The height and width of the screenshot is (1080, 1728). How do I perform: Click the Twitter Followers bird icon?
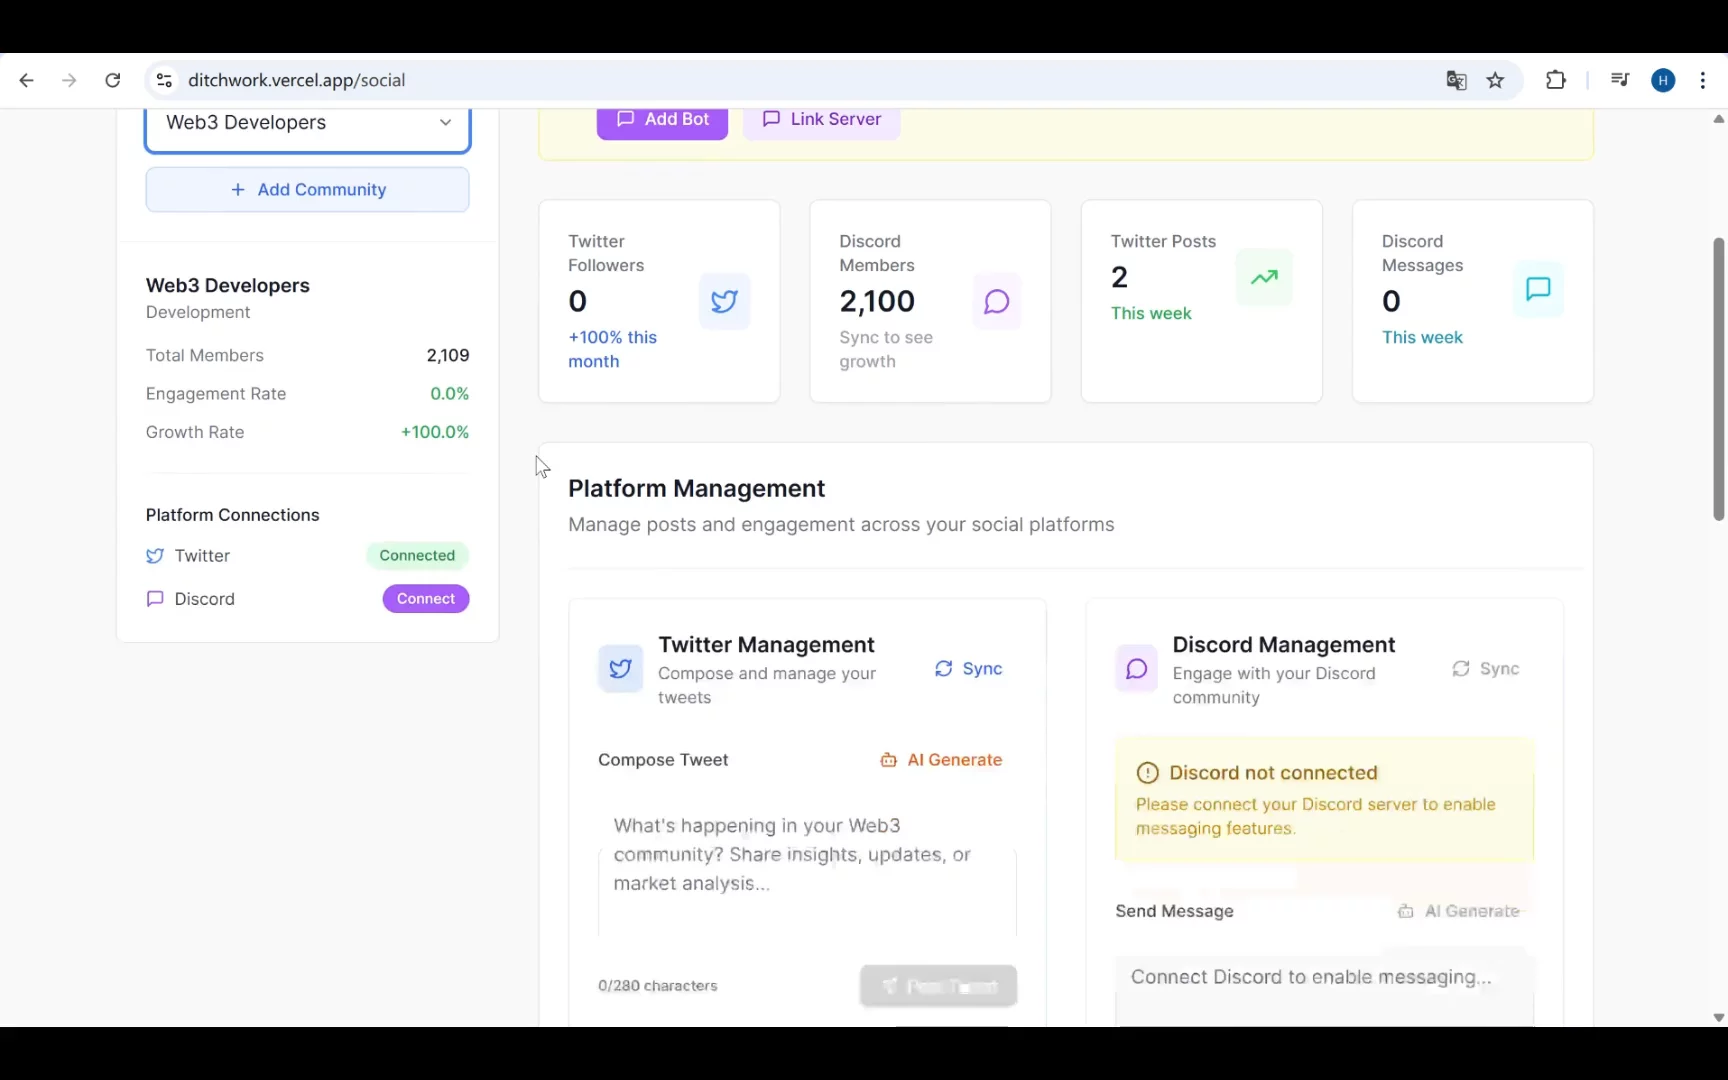724,301
